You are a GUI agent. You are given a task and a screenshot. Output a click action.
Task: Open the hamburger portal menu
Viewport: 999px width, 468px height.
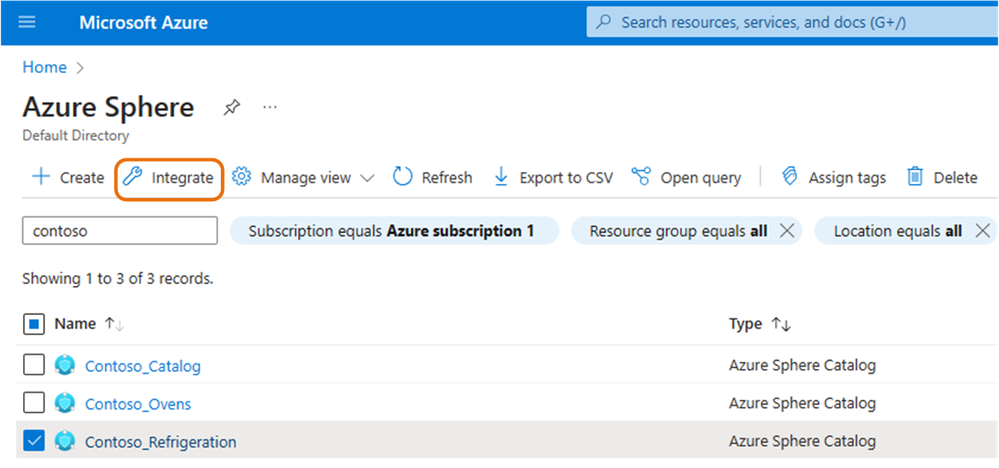27,22
